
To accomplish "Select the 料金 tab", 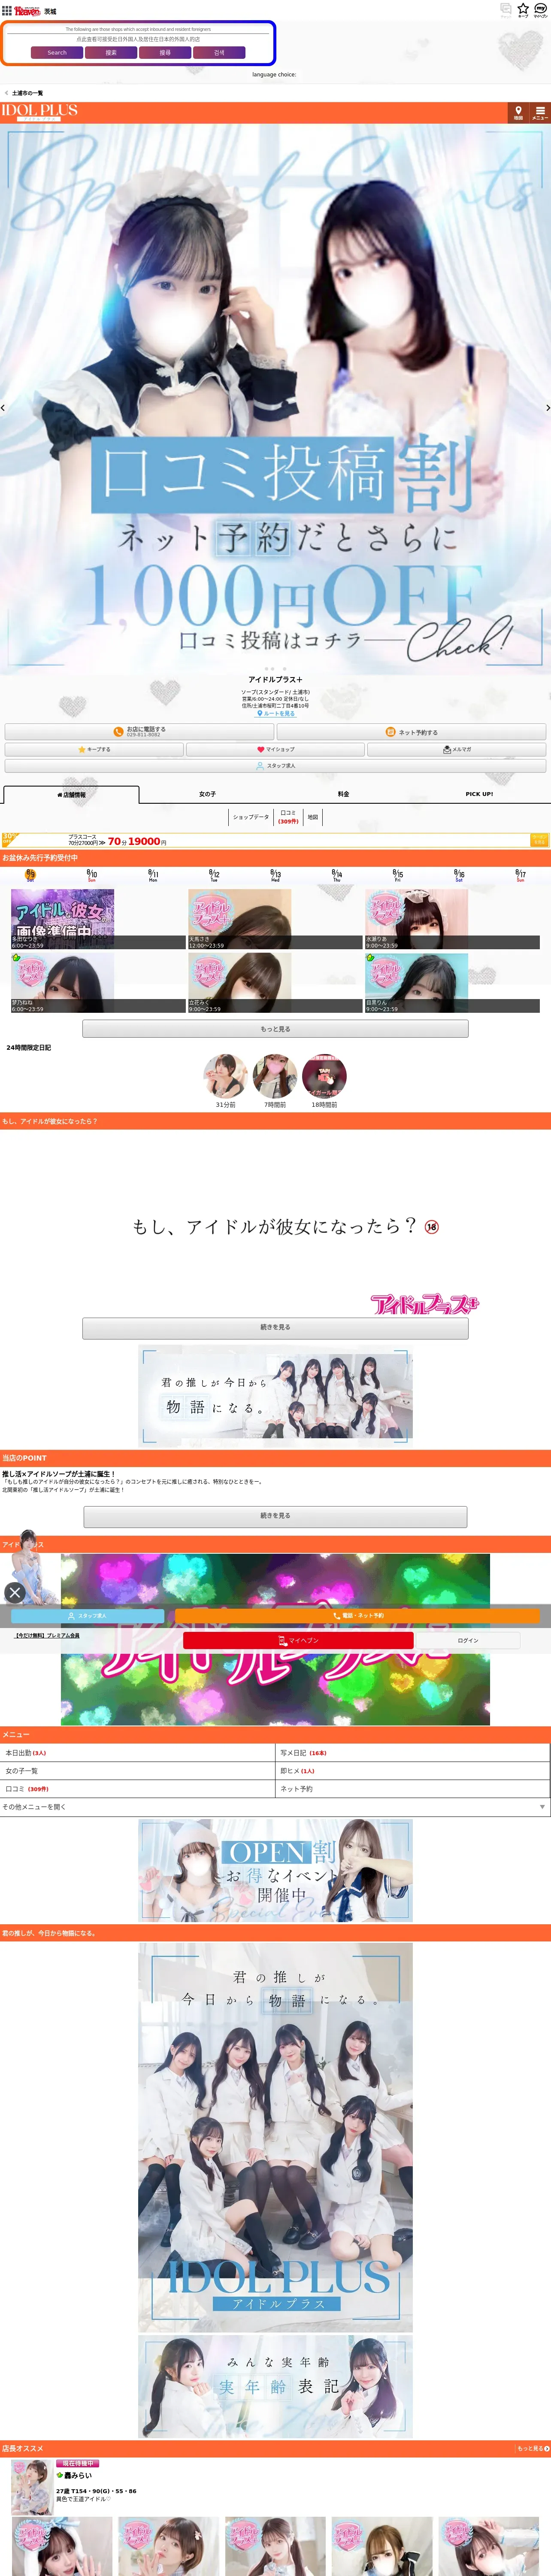I will click(343, 794).
